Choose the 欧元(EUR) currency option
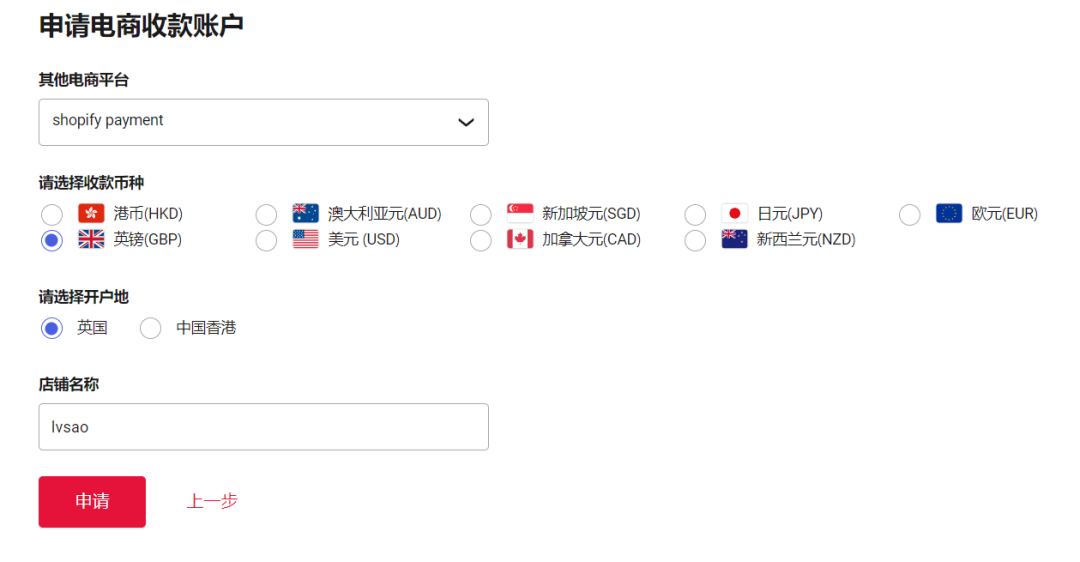The image size is (1080, 562). 910,214
